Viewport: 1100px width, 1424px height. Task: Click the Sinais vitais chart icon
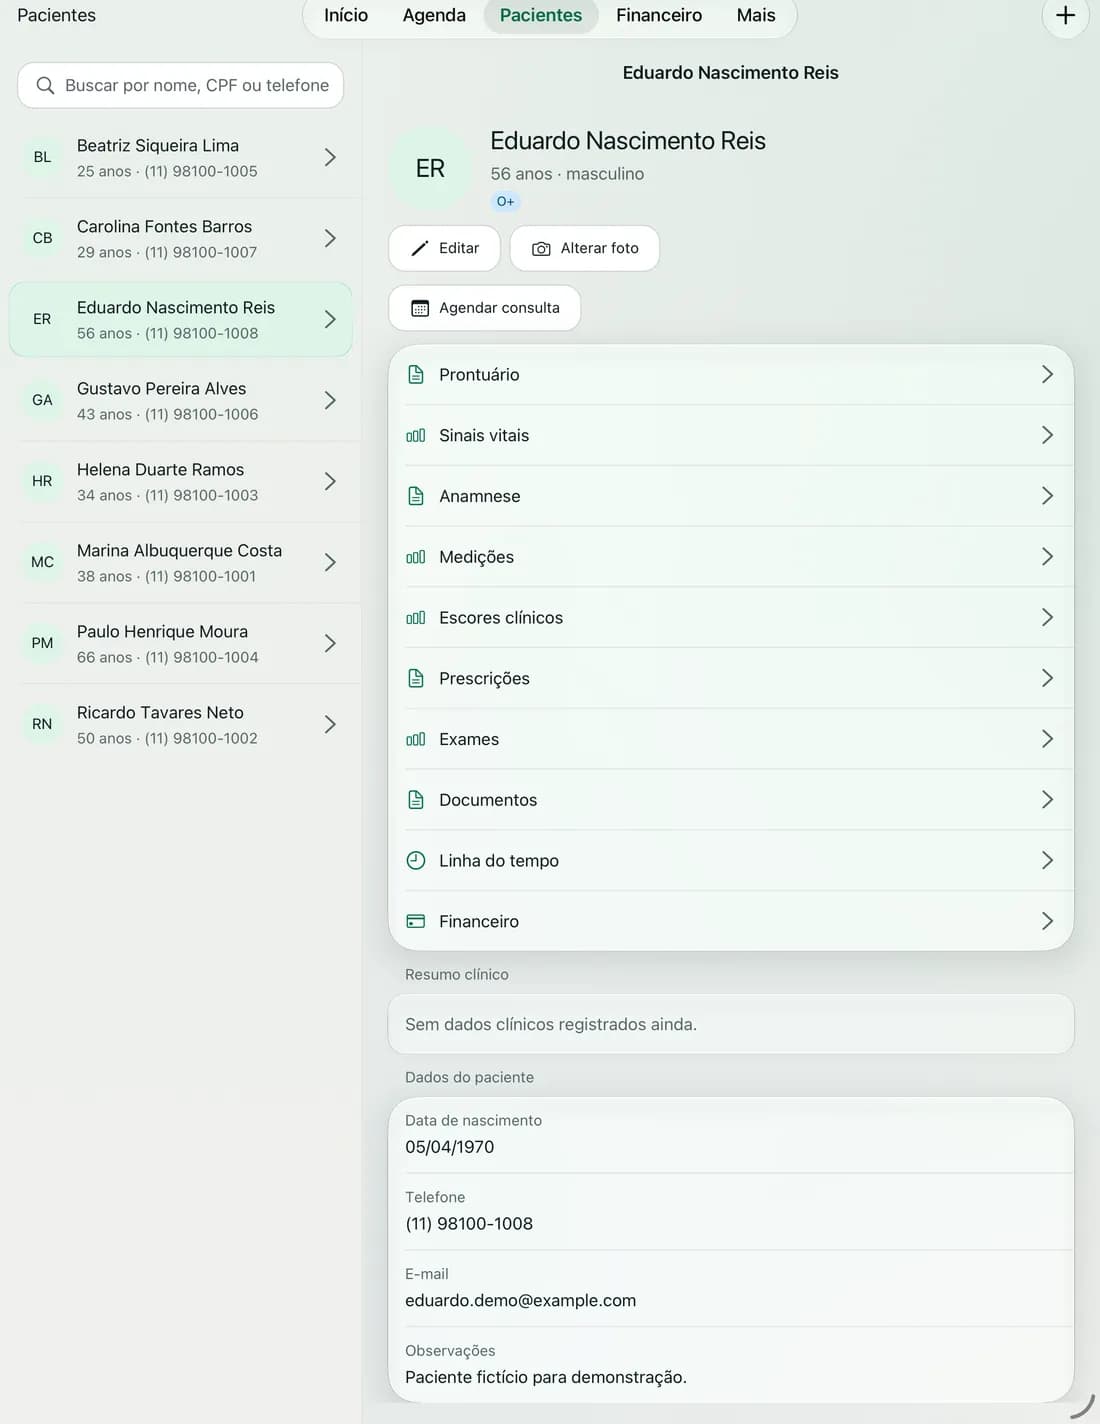click(x=416, y=436)
